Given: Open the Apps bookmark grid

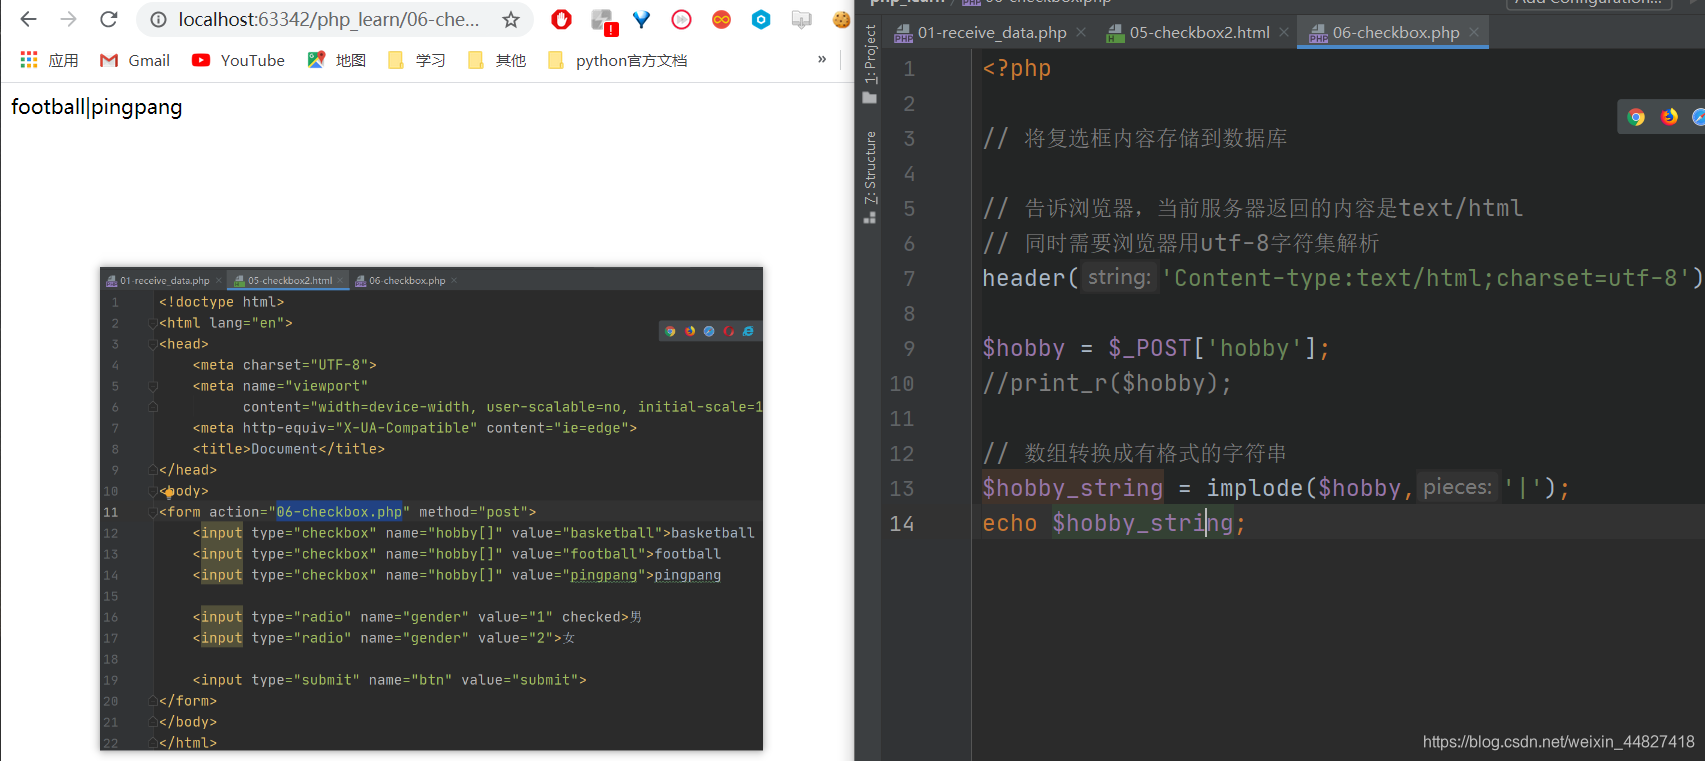Looking at the screenshot, I should (49, 60).
